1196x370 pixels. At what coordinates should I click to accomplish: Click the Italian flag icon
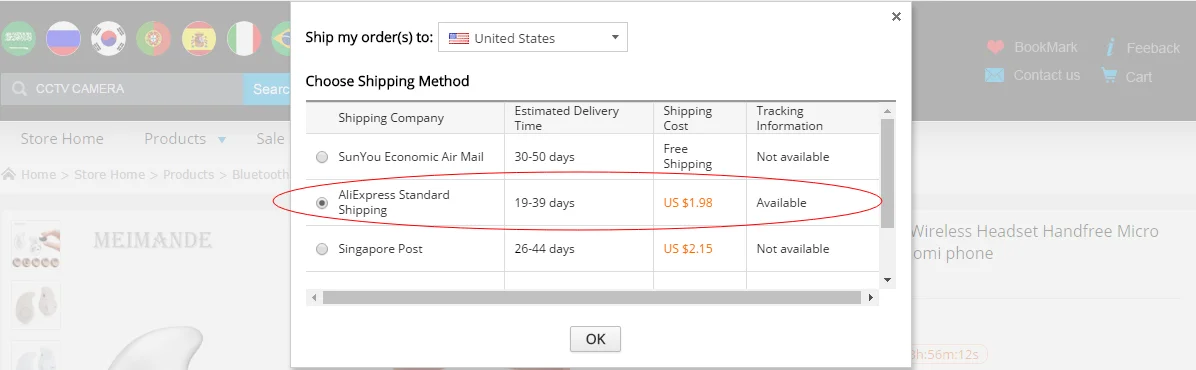click(244, 38)
